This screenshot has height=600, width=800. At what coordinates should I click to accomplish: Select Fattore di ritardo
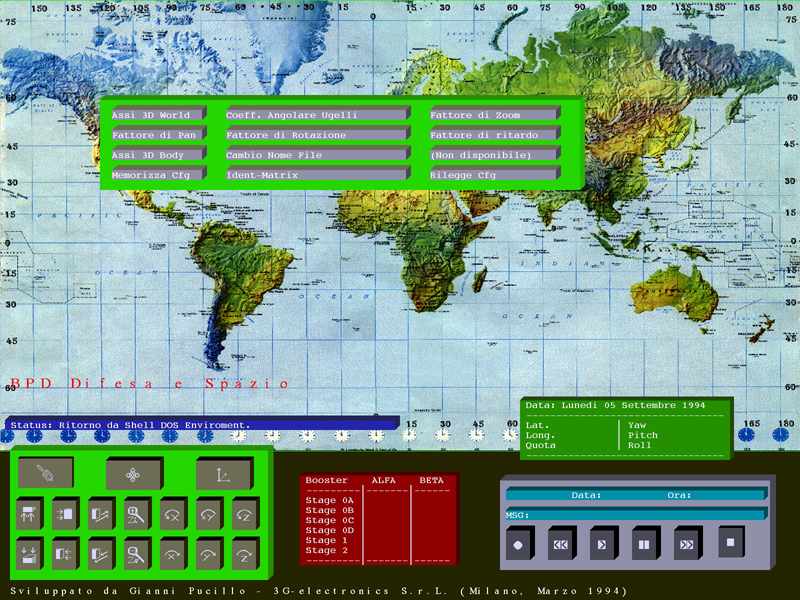point(495,134)
